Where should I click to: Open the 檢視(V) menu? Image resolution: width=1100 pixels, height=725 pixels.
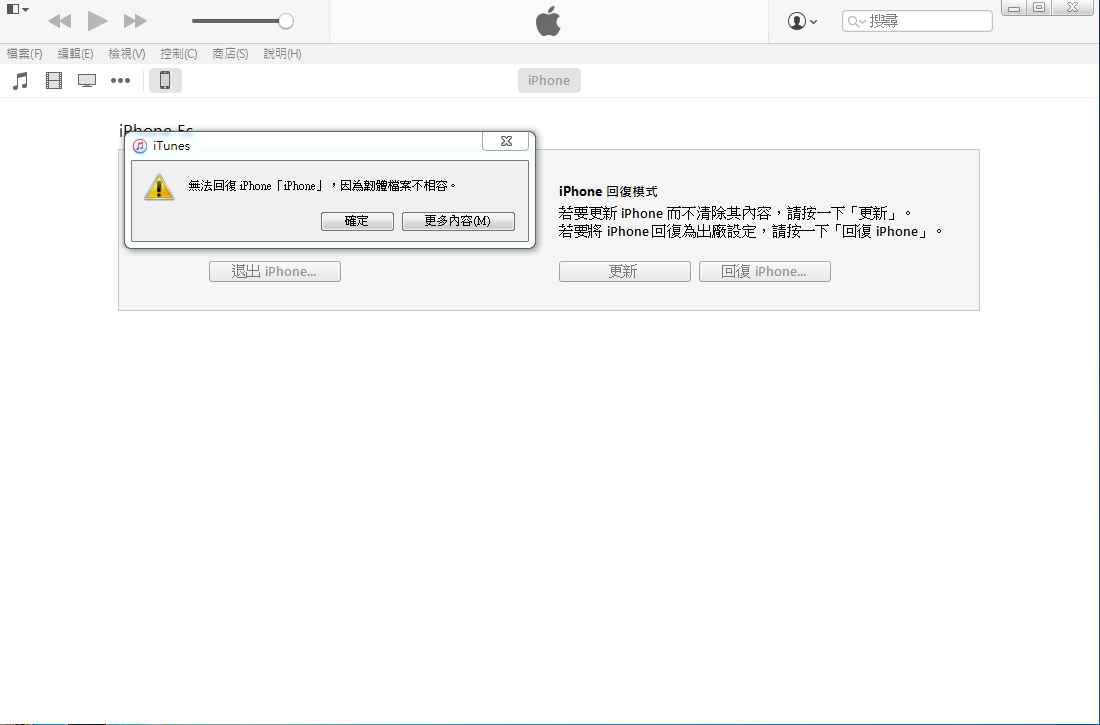127,53
